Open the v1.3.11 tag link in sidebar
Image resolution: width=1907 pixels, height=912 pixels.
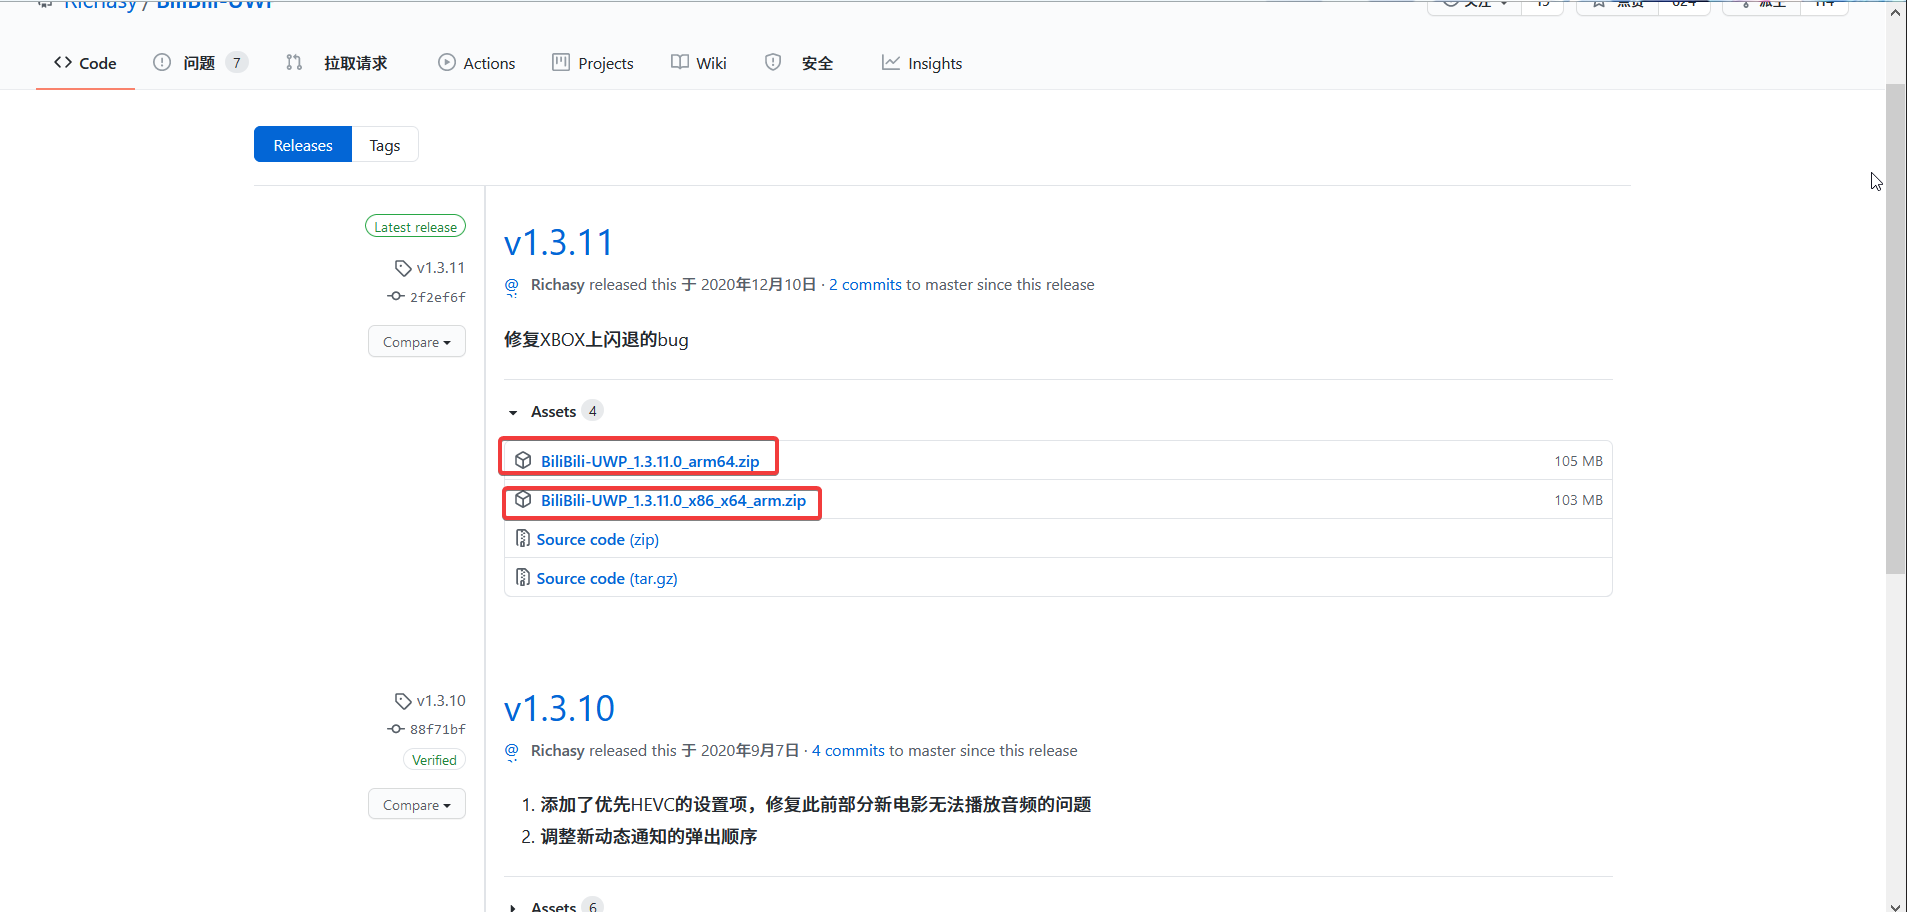[441, 268]
